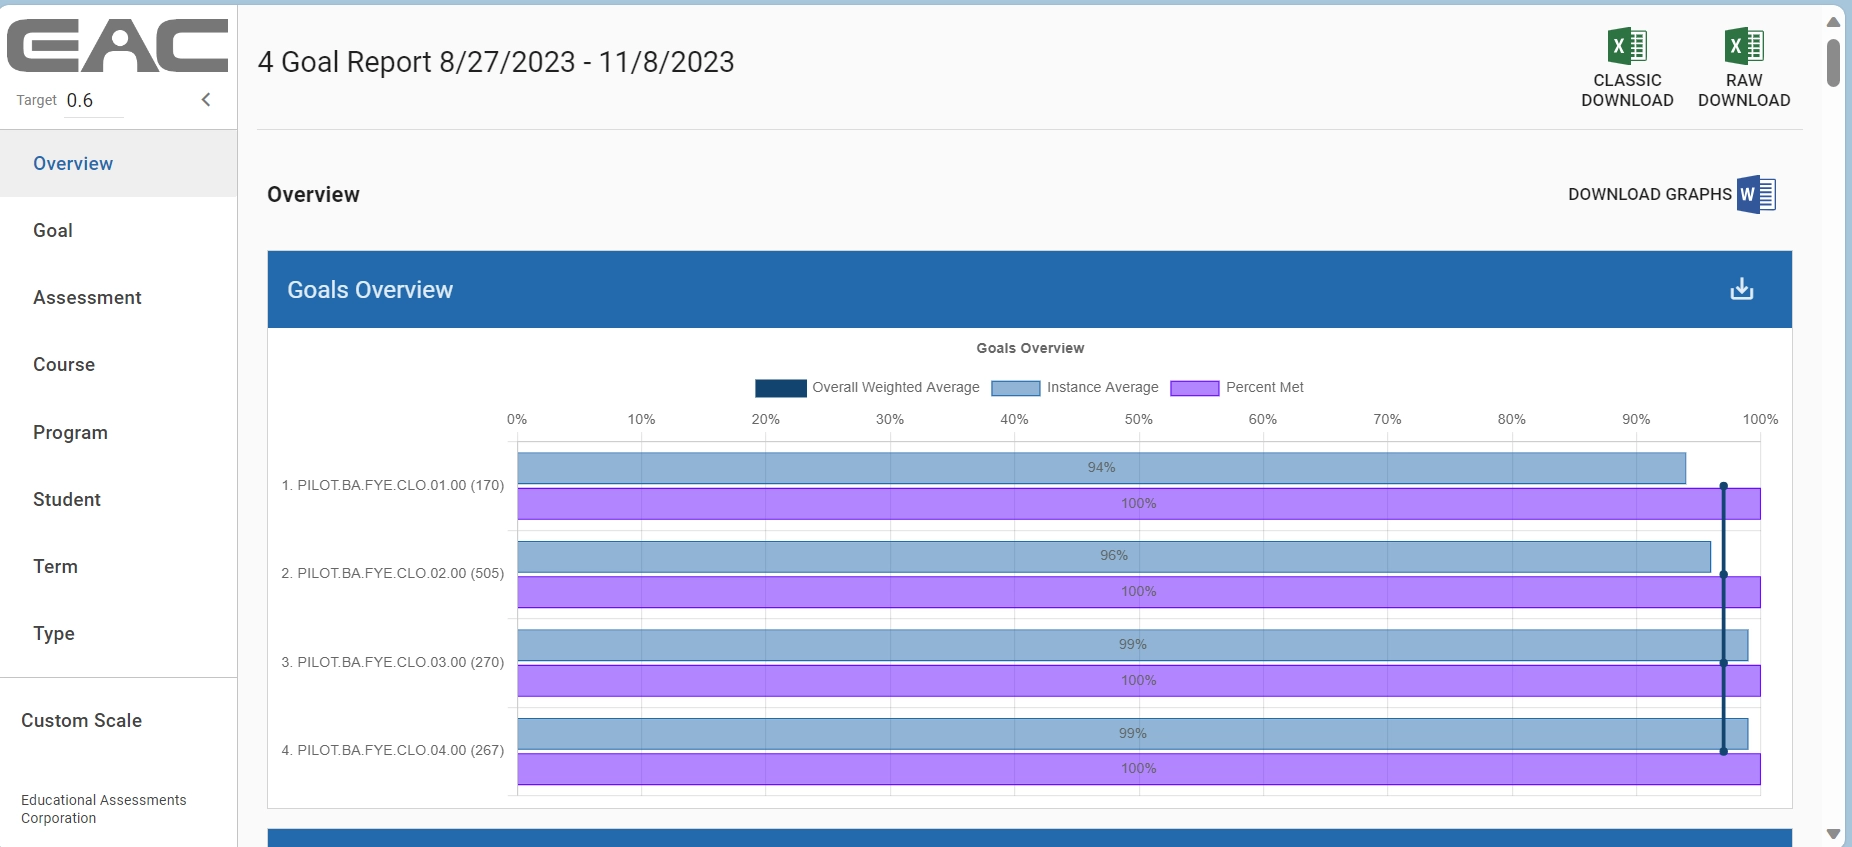The image size is (1852, 847).
Task: Click the DOWNLOAD GRAPHS text
Action: (1650, 194)
